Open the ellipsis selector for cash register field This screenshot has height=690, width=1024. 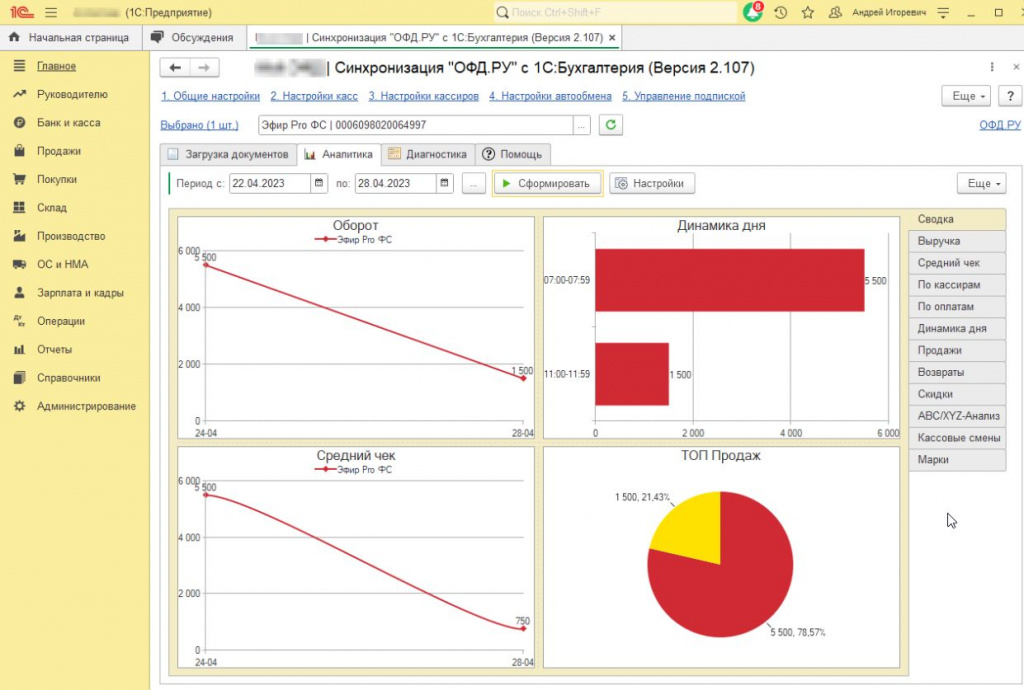pos(581,125)
